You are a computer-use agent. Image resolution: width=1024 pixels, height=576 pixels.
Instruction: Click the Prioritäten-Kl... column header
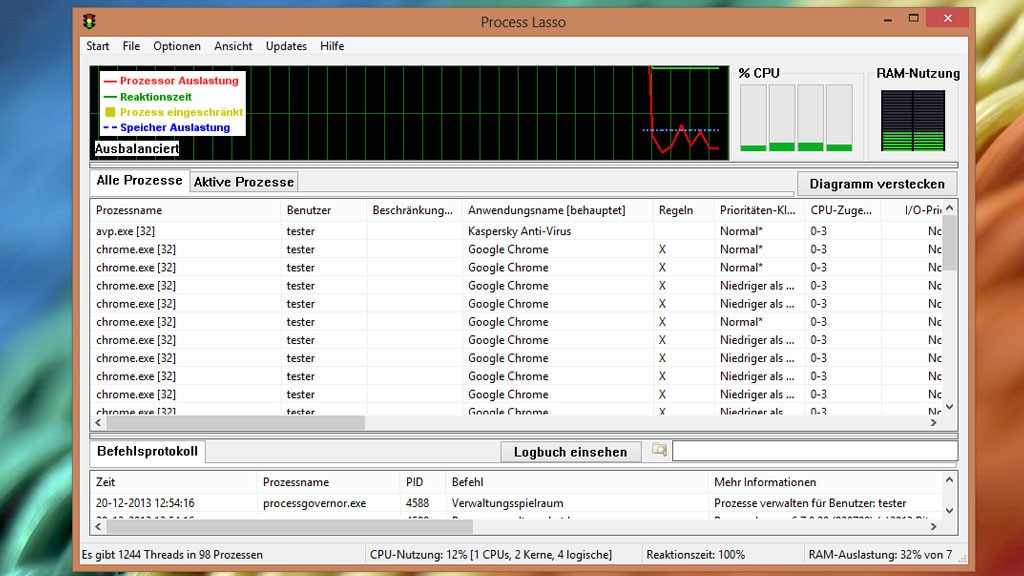pos(759,210)
